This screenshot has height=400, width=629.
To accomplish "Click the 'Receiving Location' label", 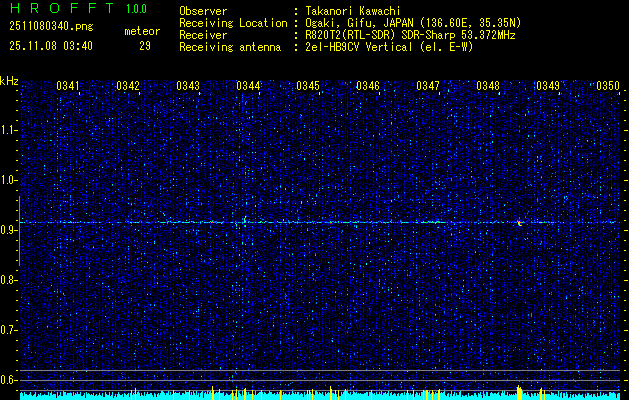I will pos(233,23).
